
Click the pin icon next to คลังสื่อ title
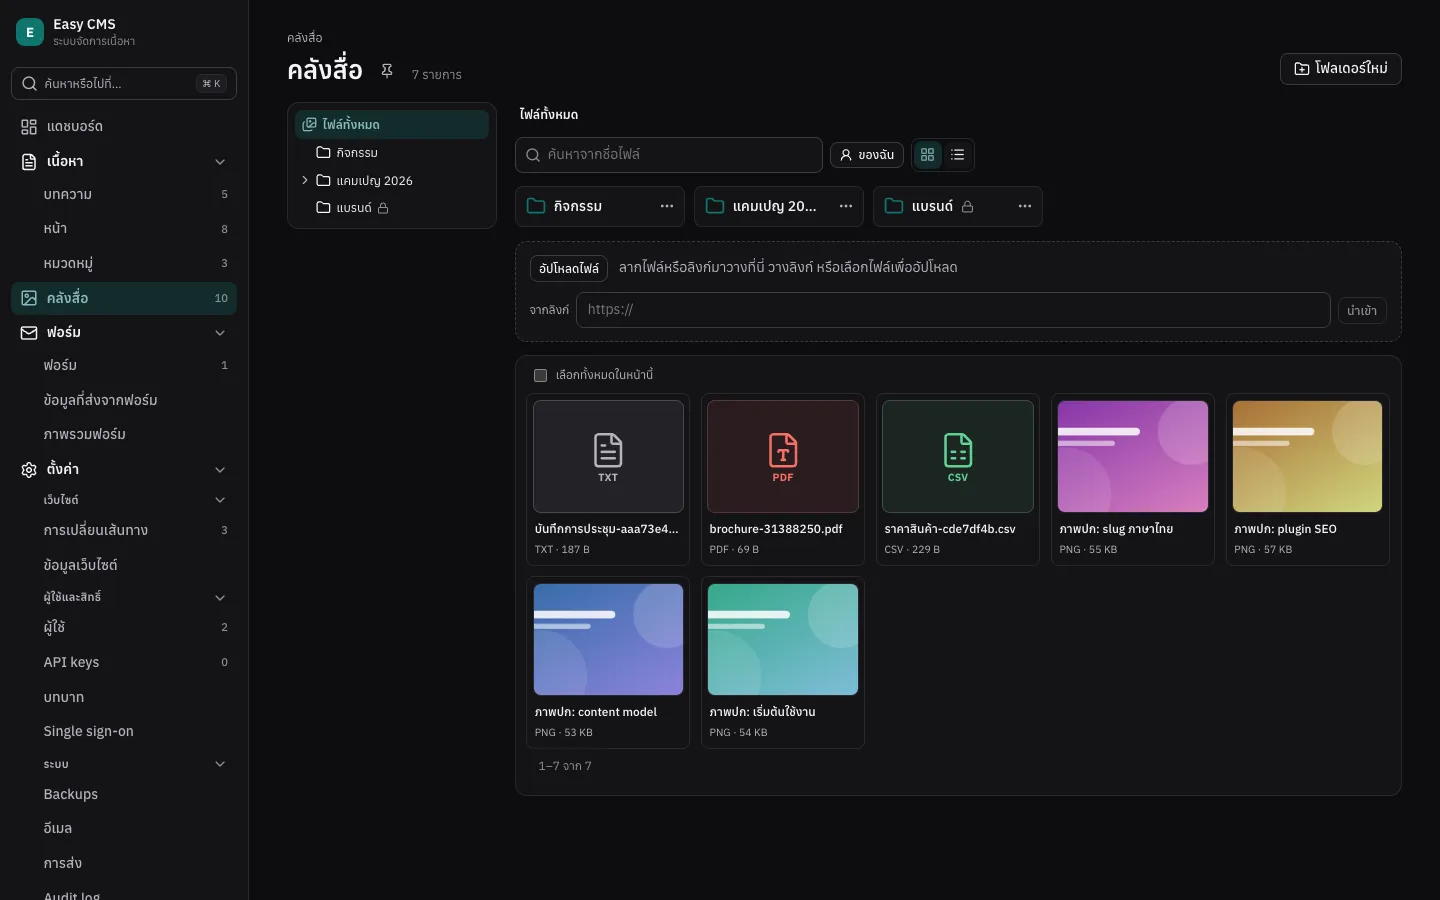tap(387, 71)
